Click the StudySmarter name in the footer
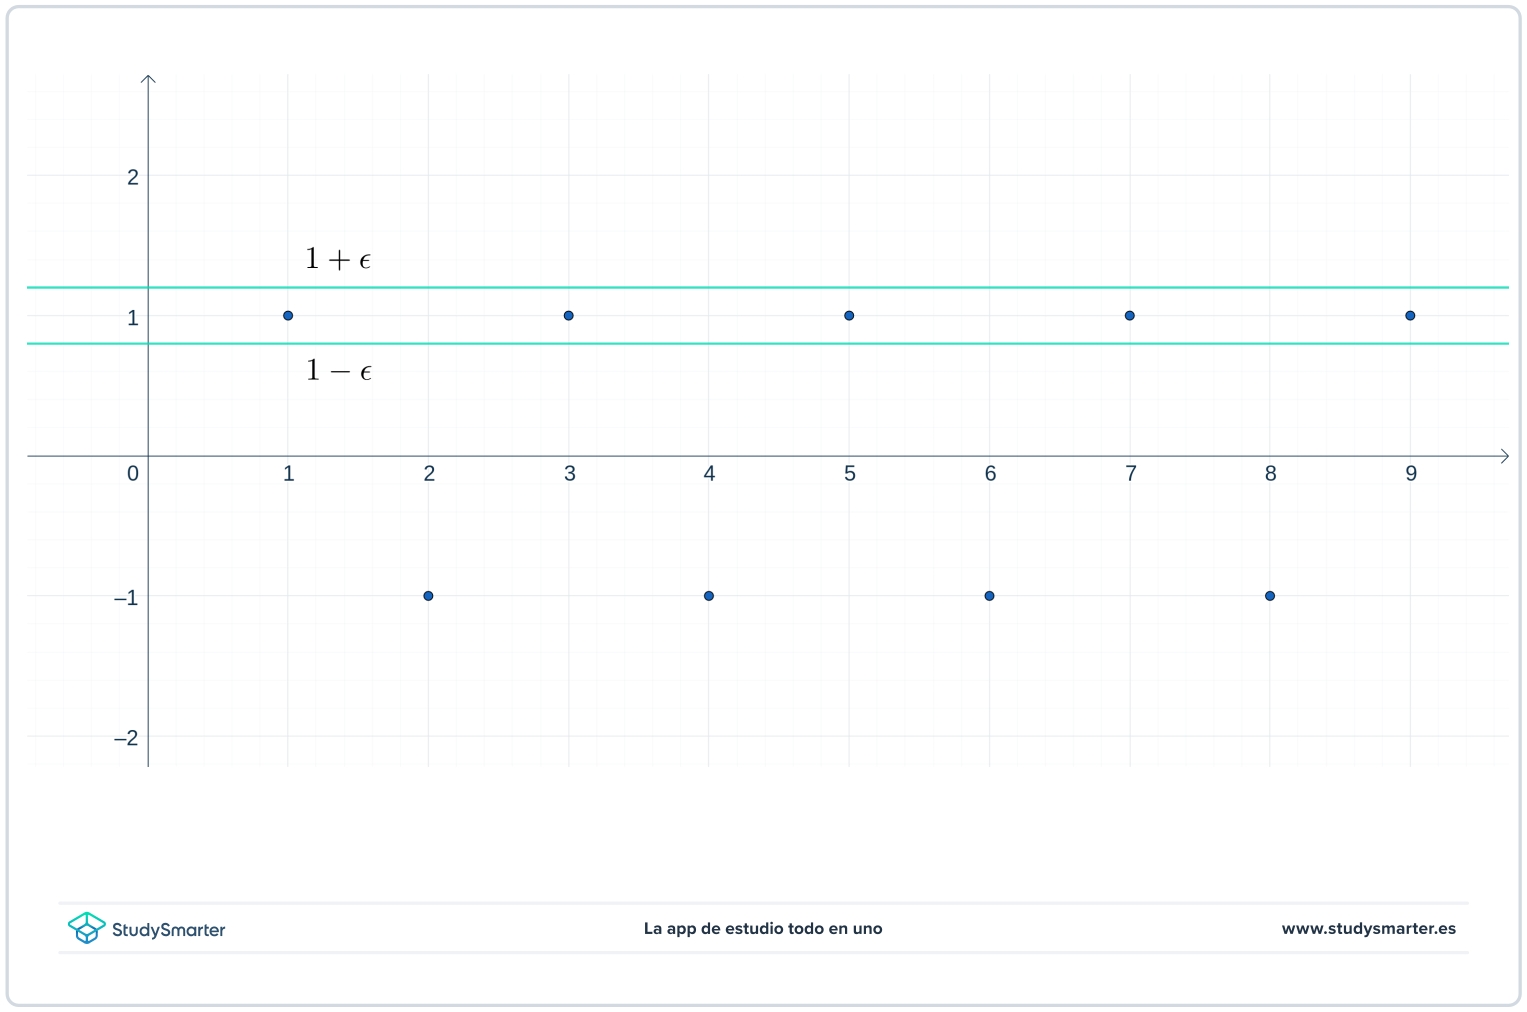The height and width of the screenshot is (1012, 1527). pyautogui.click(x=169, y=929)
